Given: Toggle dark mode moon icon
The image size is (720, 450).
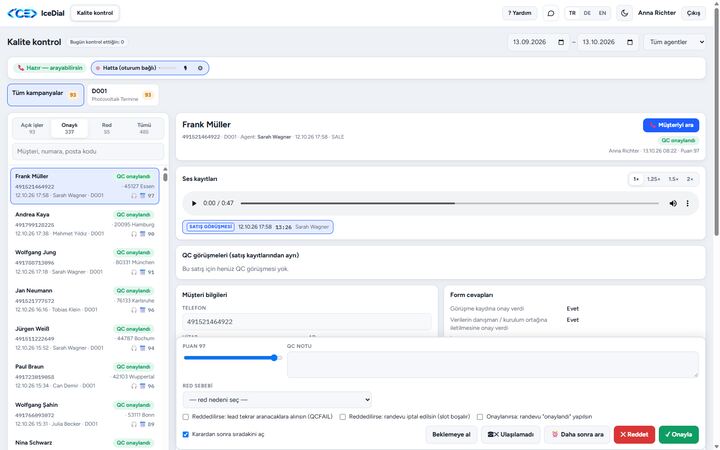Looking at the screenshot, I should pos(624,13).
